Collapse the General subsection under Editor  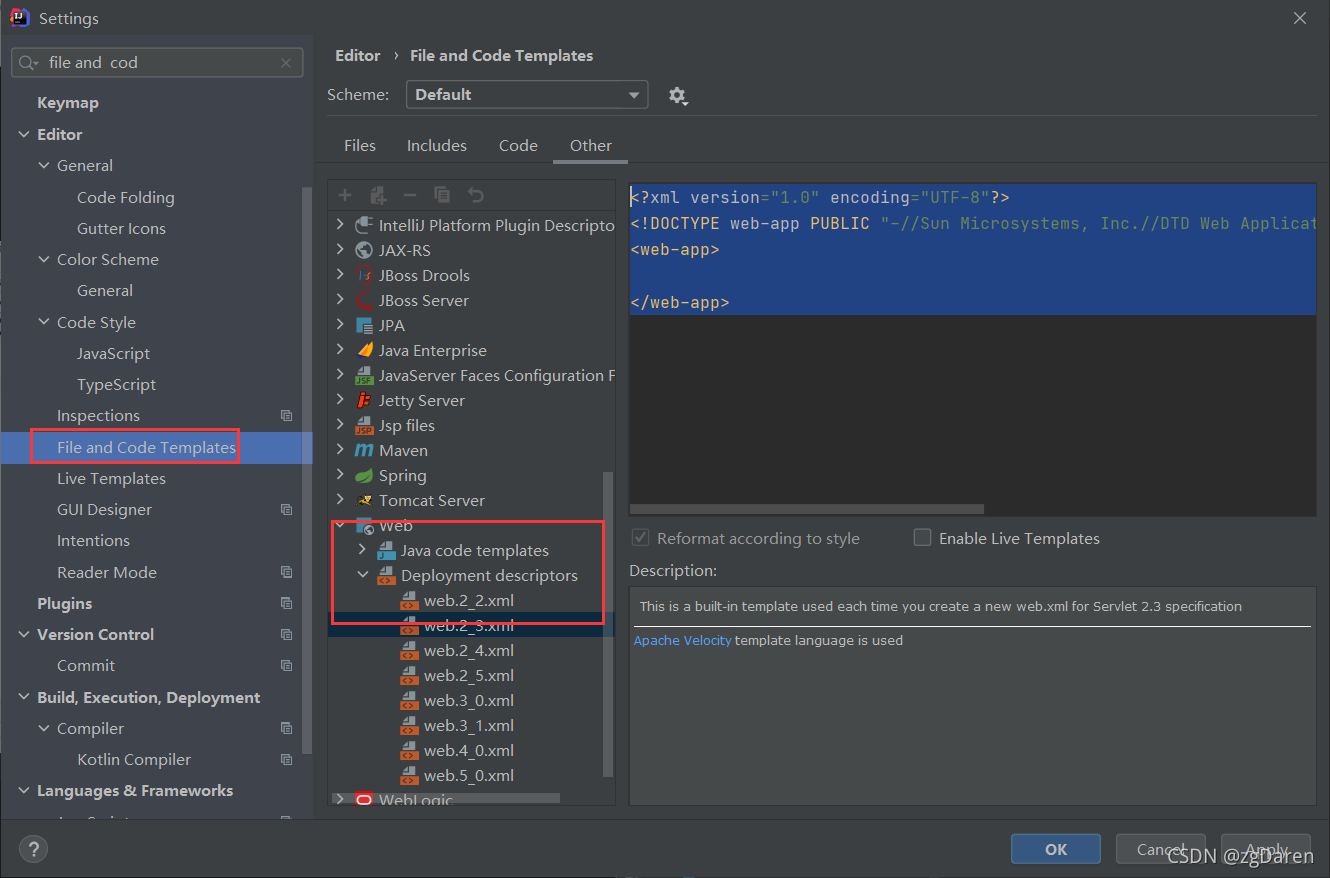click(x=44, y=166)
